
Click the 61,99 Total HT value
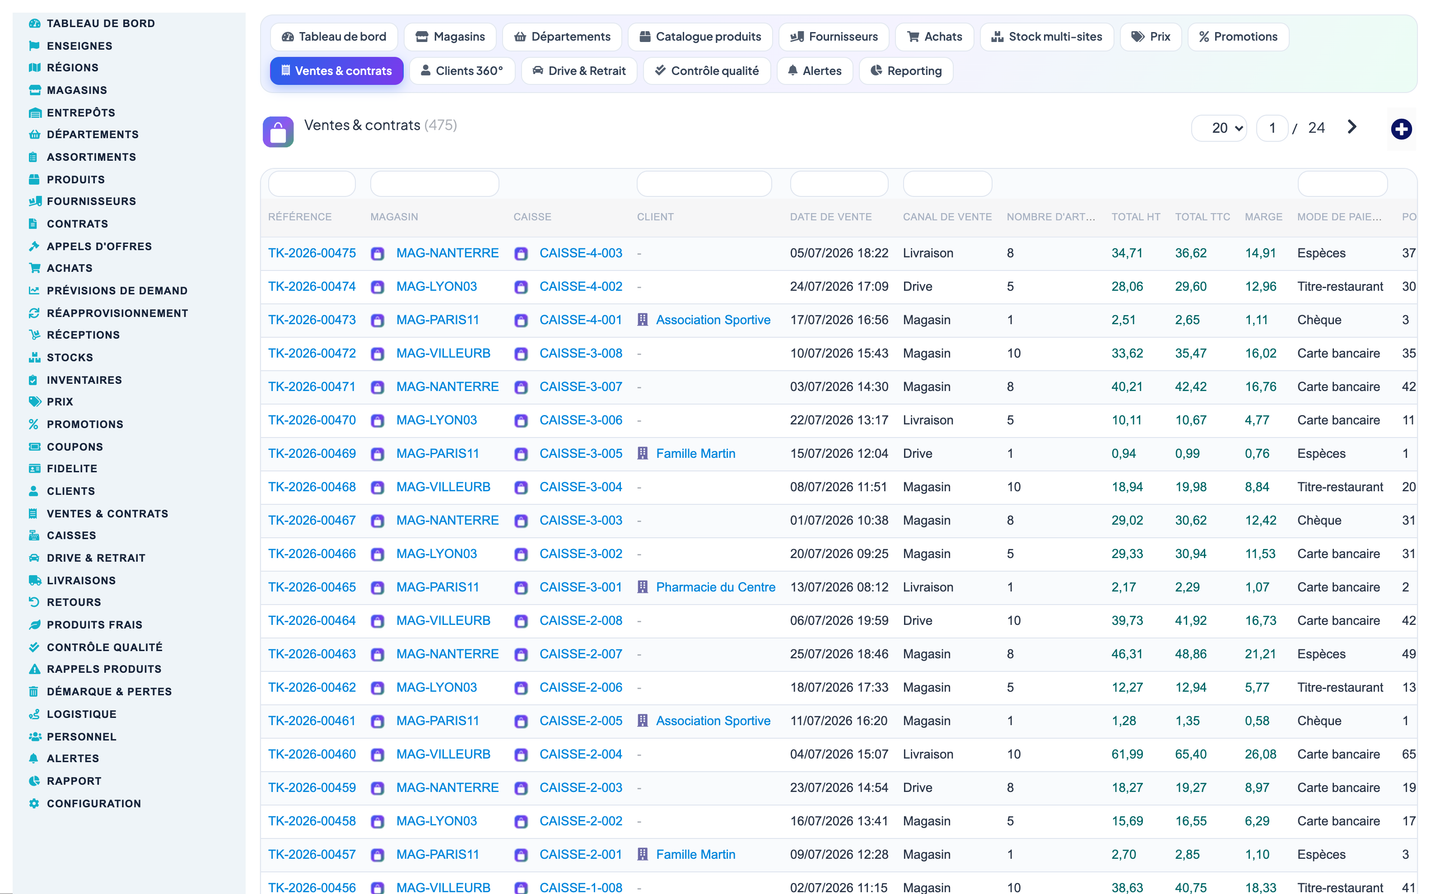pyautogui.click(x=1127, y=754)
